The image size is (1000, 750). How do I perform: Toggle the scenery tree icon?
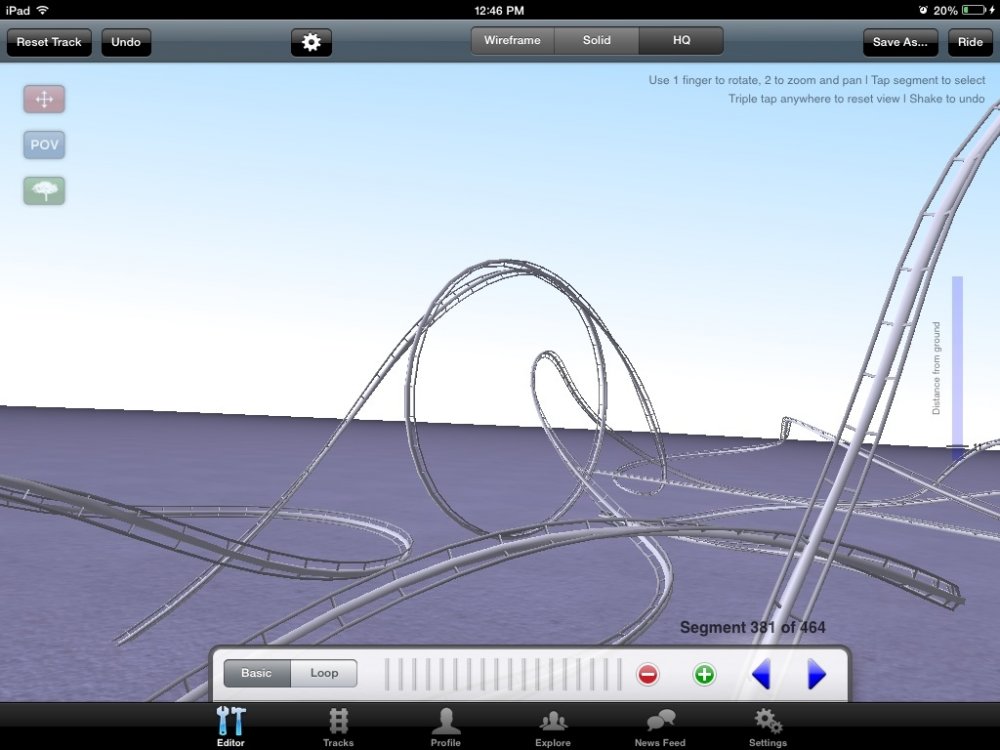click(44, 190)
